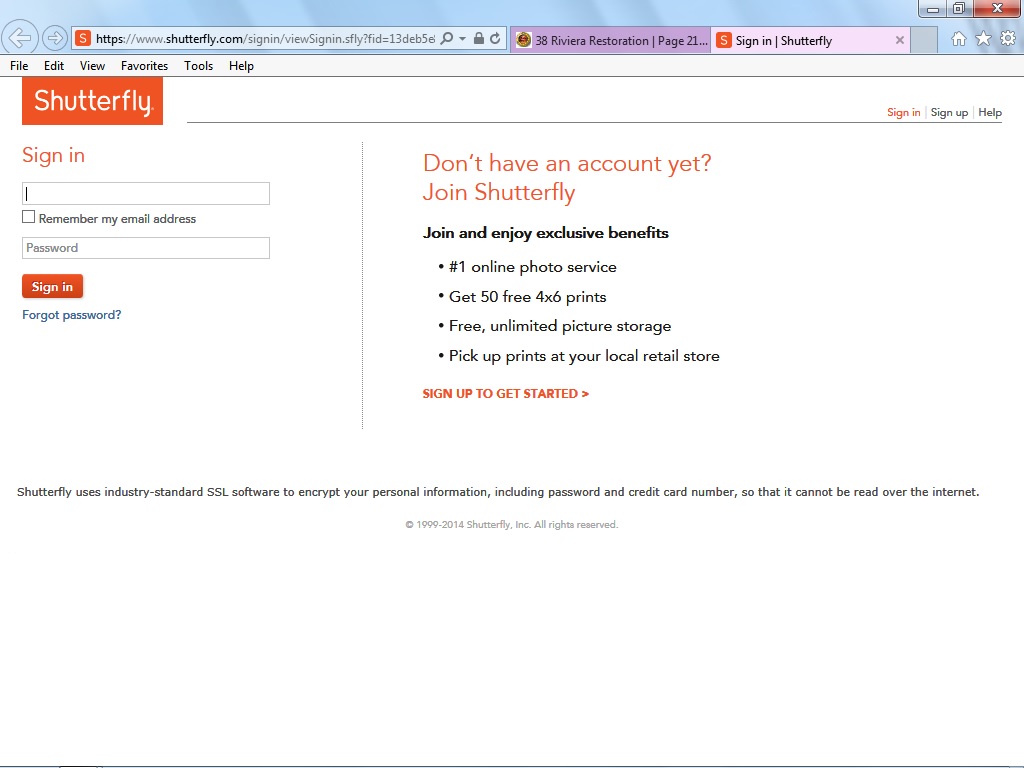
Task: Open the Forgot password? link
Action: pyautogui.click(x=72, y=315)
